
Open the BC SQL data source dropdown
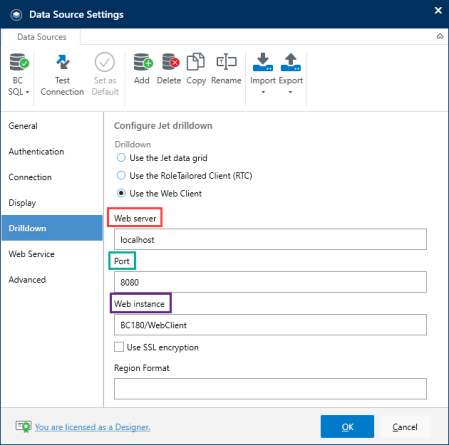pyautogui.click(x=19, y=74)
